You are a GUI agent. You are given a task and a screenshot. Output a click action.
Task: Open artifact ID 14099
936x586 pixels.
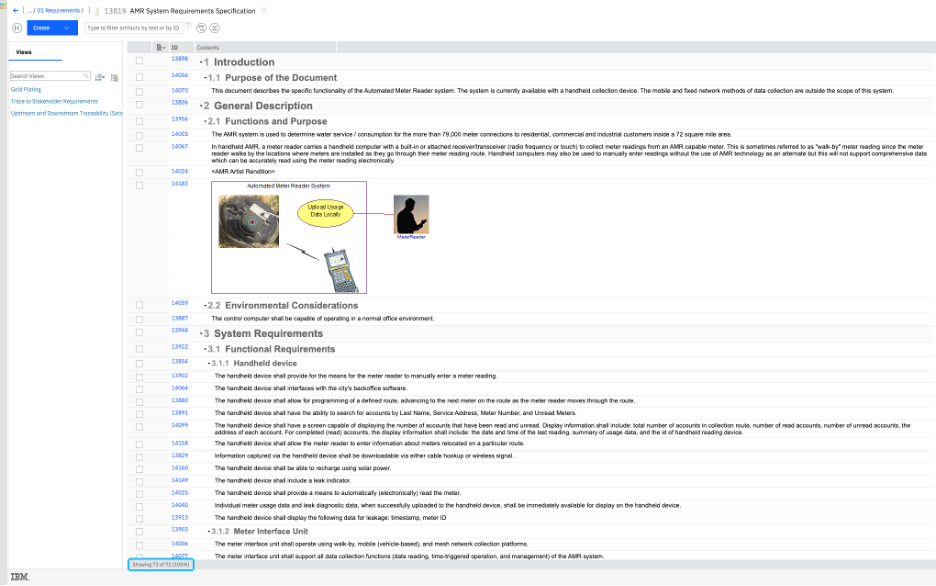click(x=180, y=425)
